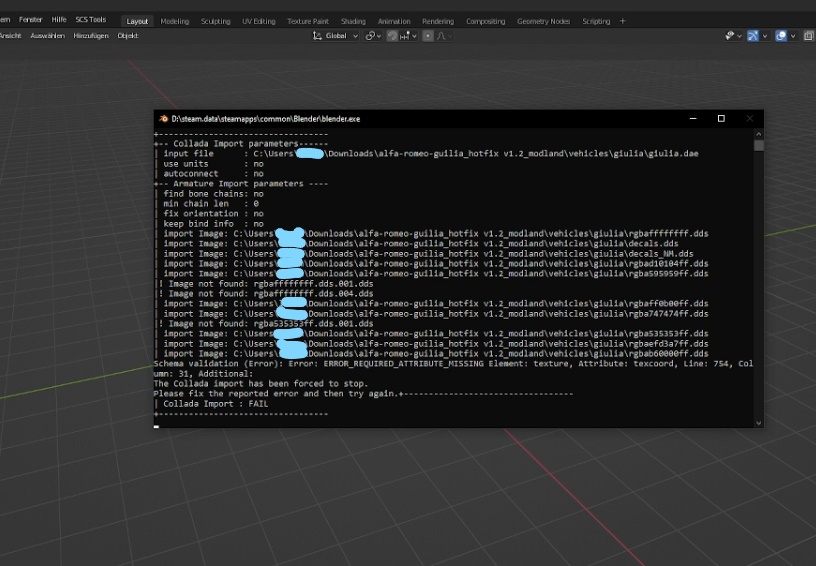816x566 pixels.
Task: Switch to the Shading workspace tab
Action: (x=353, y=21)
